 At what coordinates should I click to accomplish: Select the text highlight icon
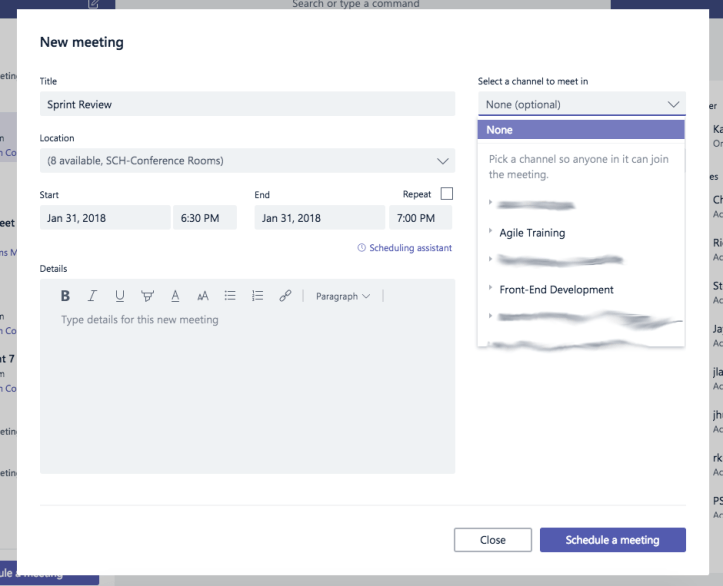click(148, 296)
